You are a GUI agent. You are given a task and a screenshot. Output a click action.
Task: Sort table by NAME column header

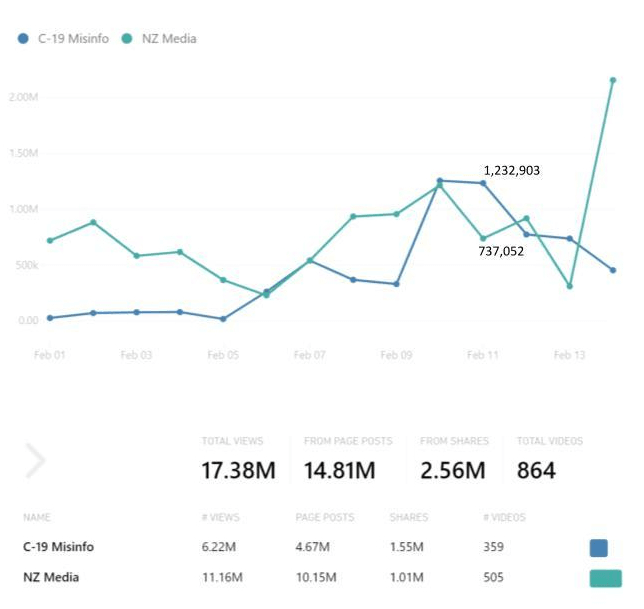tap(37, 518)
